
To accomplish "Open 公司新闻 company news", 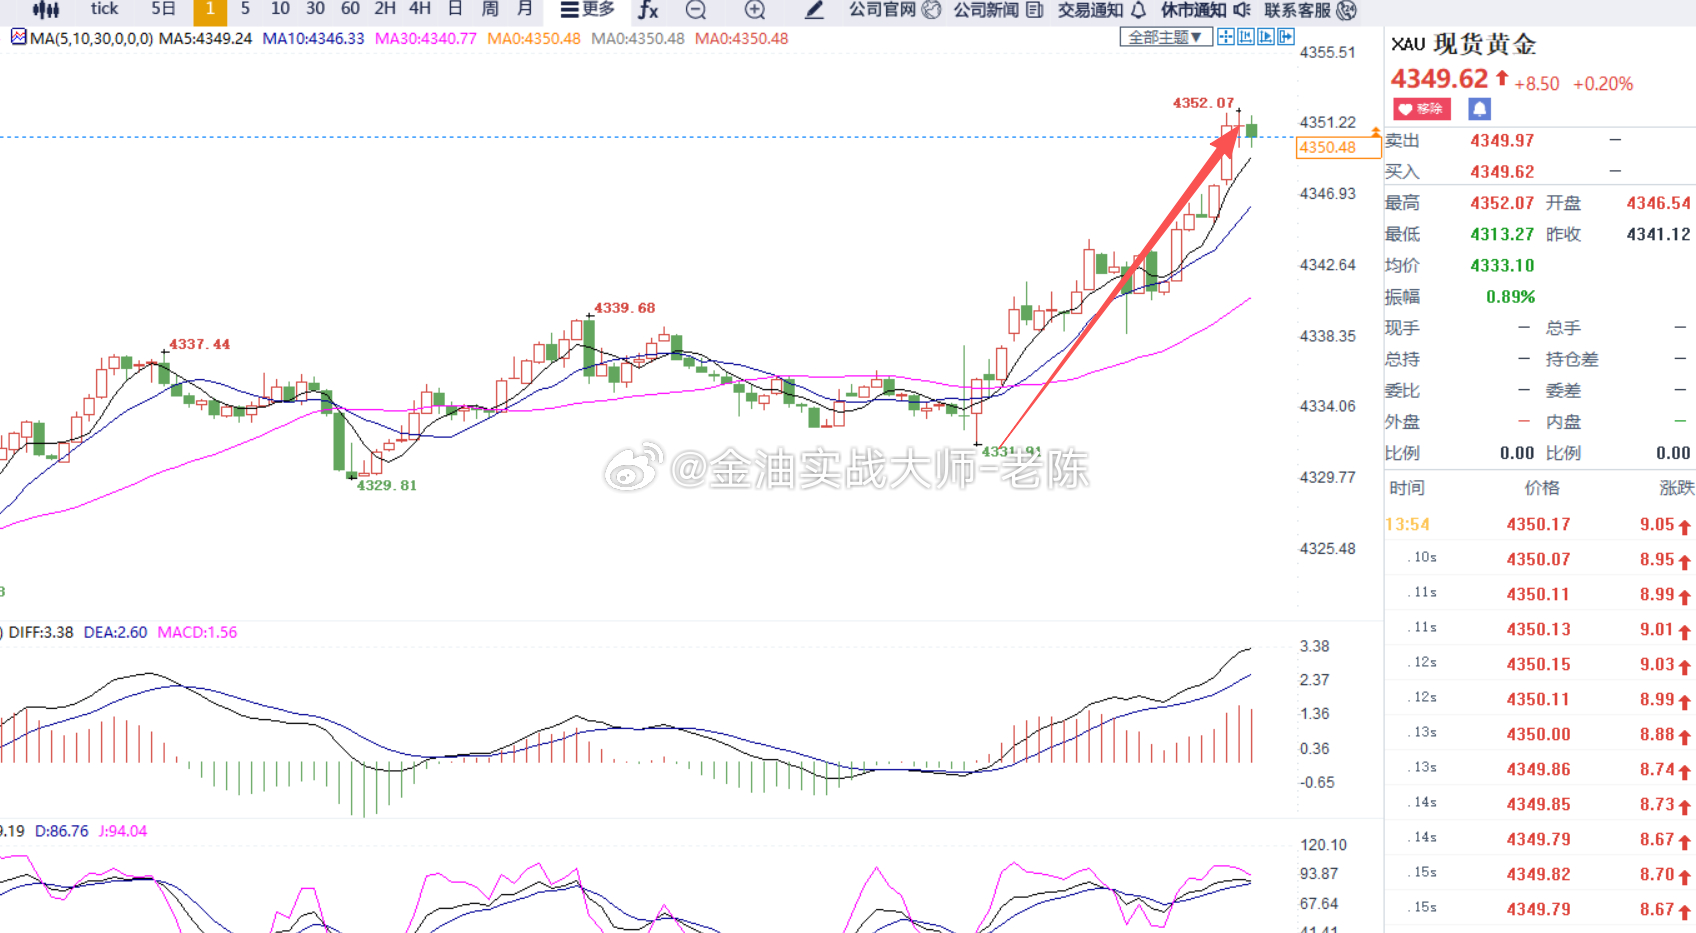I will point(999,10).
